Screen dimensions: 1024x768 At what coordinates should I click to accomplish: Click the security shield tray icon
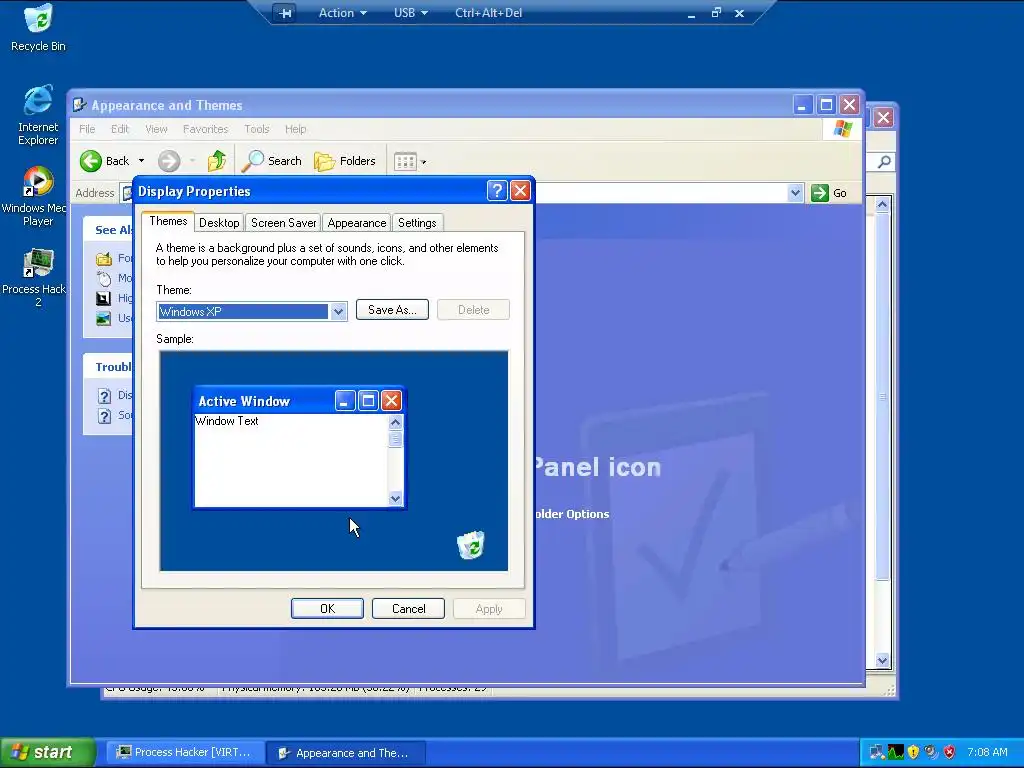[913, 752]
